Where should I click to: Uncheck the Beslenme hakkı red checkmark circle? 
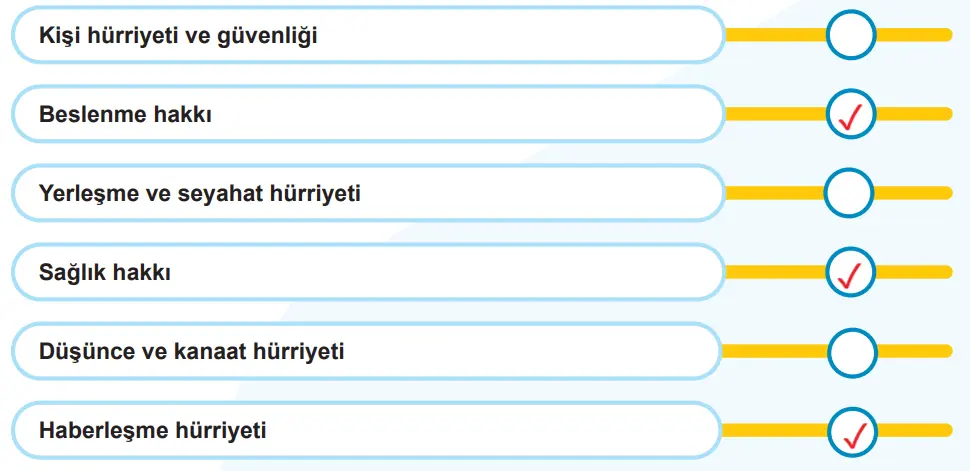(x=851, y=114)
